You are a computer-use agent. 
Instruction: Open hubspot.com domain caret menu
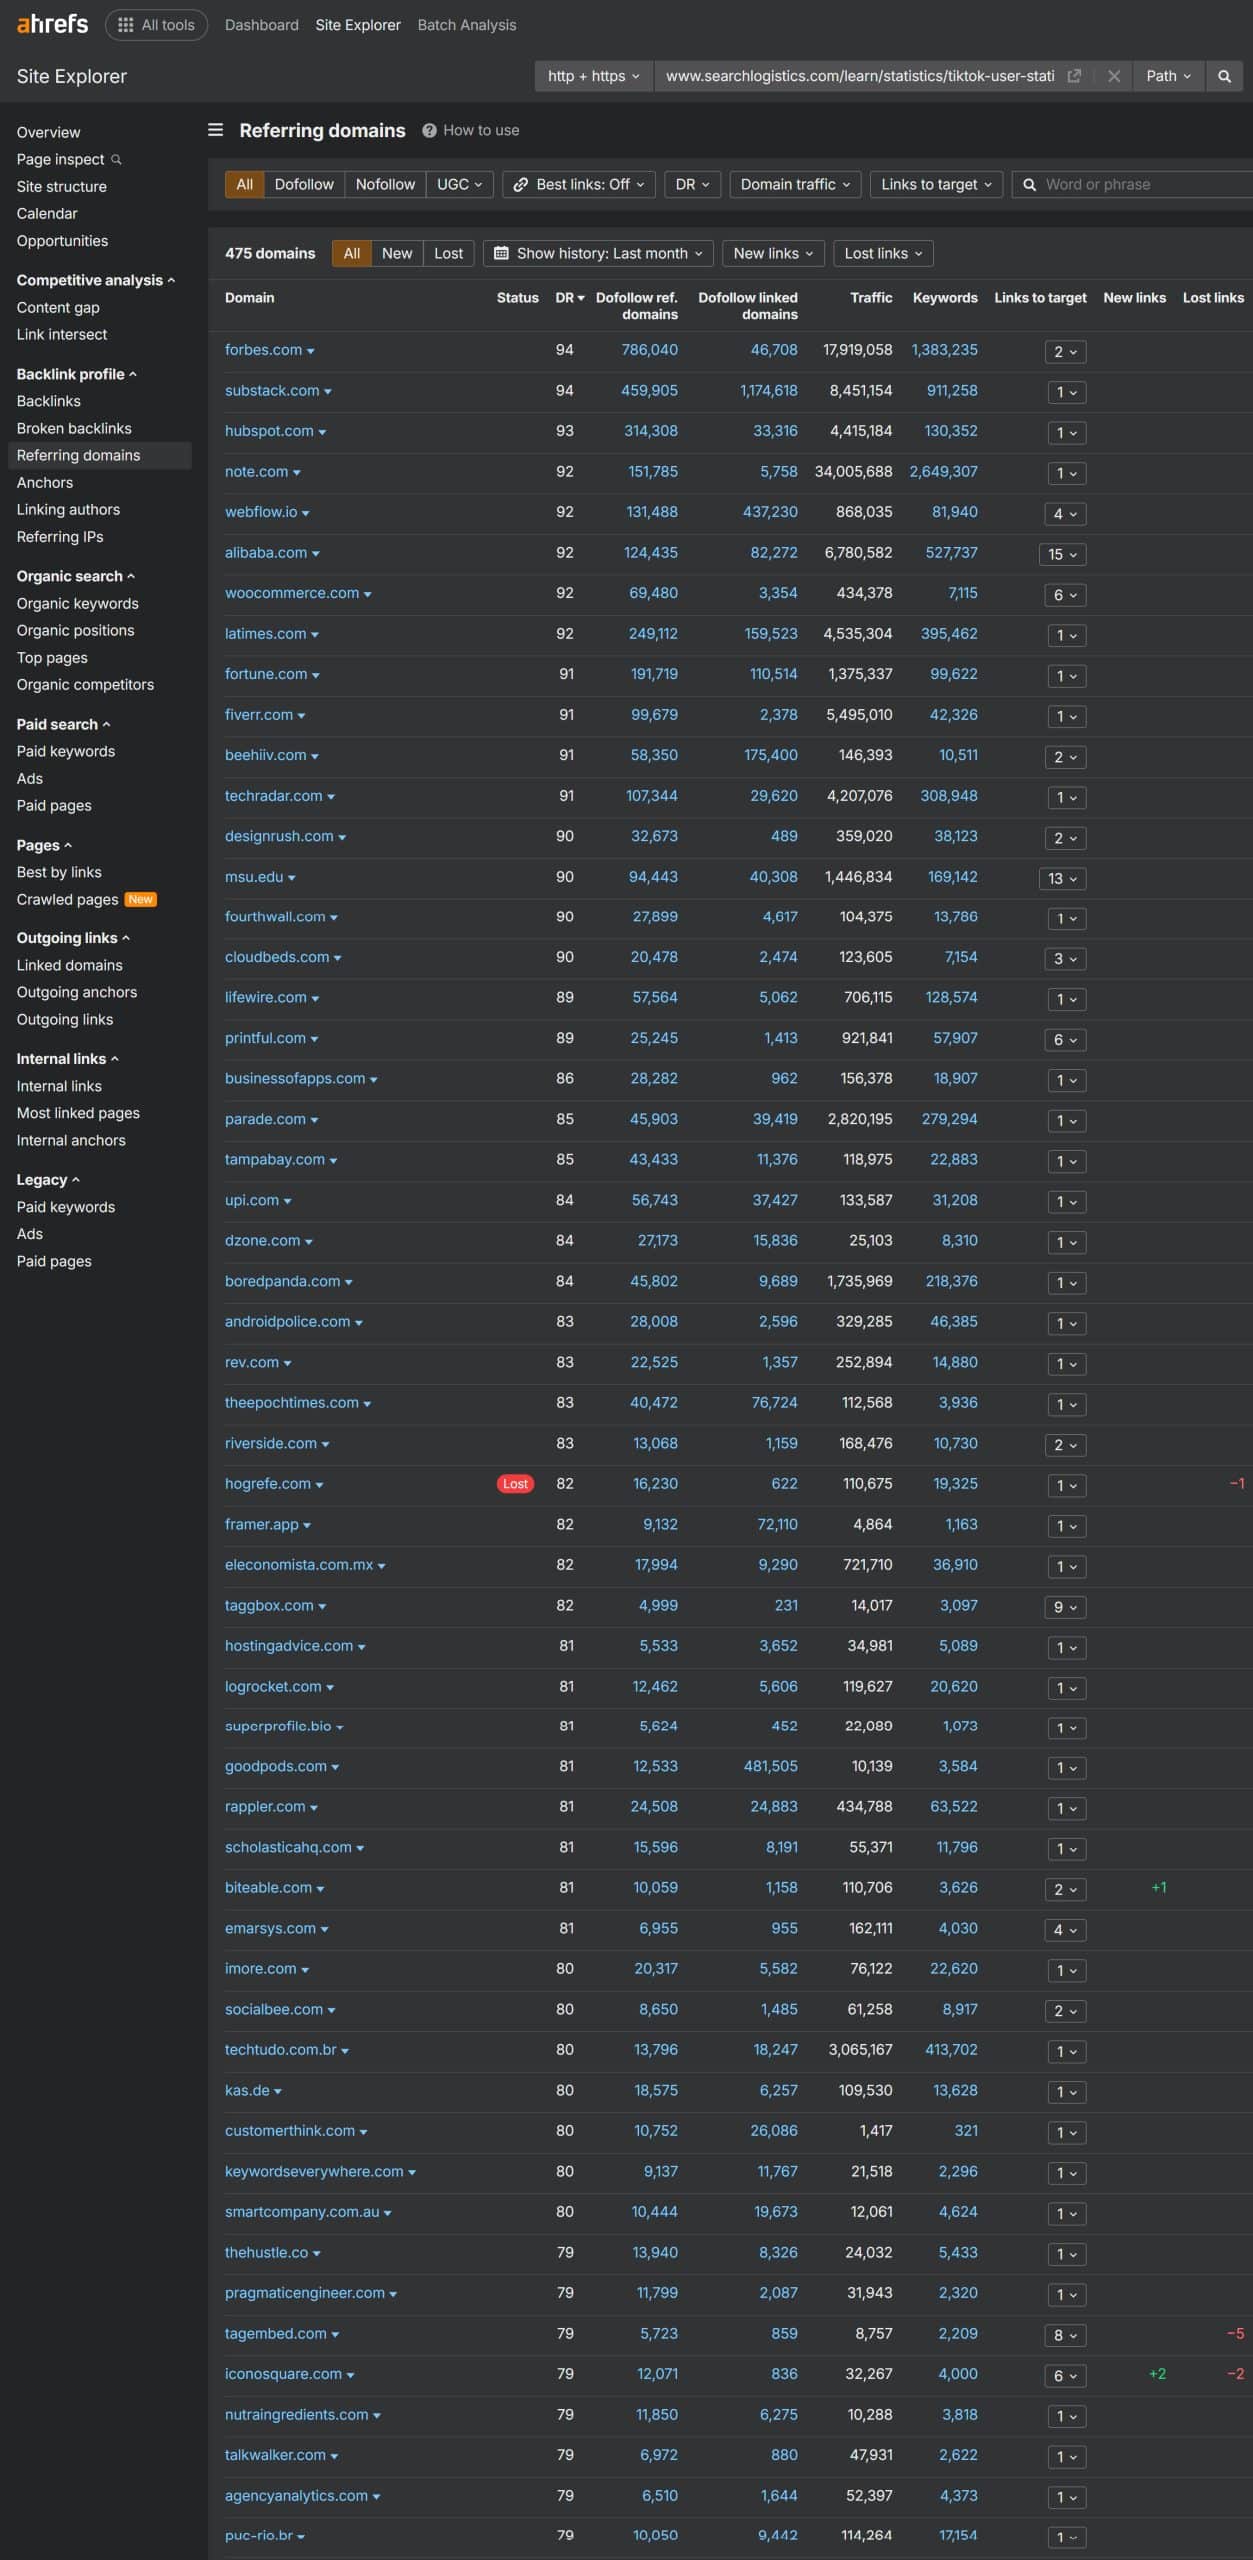pyautogui.click(x=322, y=432)
